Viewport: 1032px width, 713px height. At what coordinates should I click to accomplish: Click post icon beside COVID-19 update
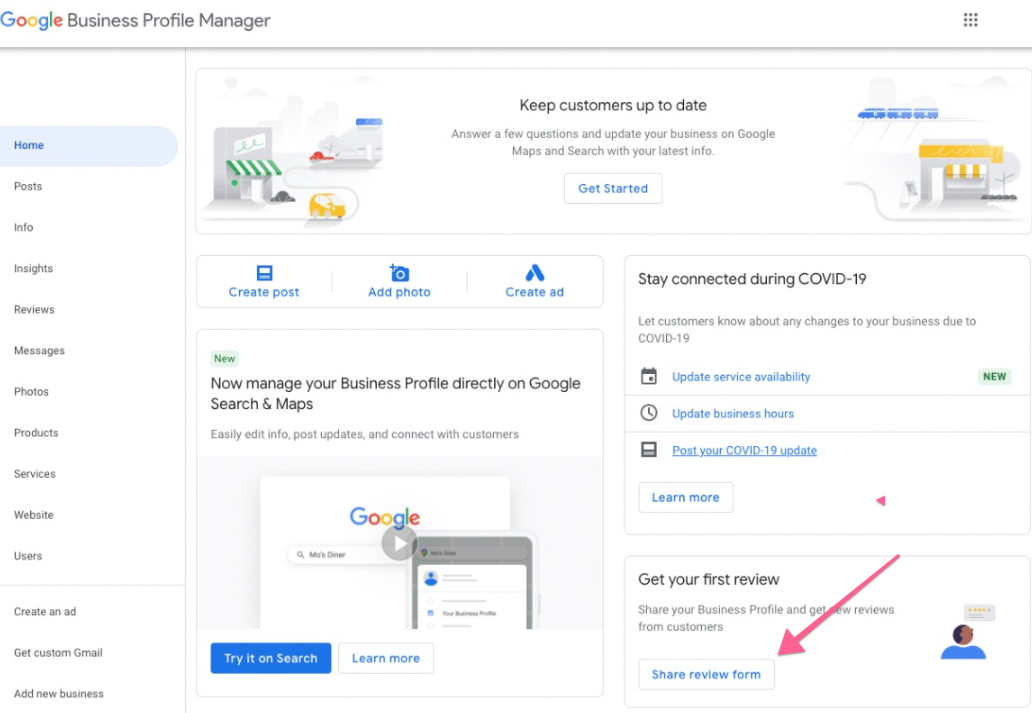pyautogui.click(x=649, y=450)
